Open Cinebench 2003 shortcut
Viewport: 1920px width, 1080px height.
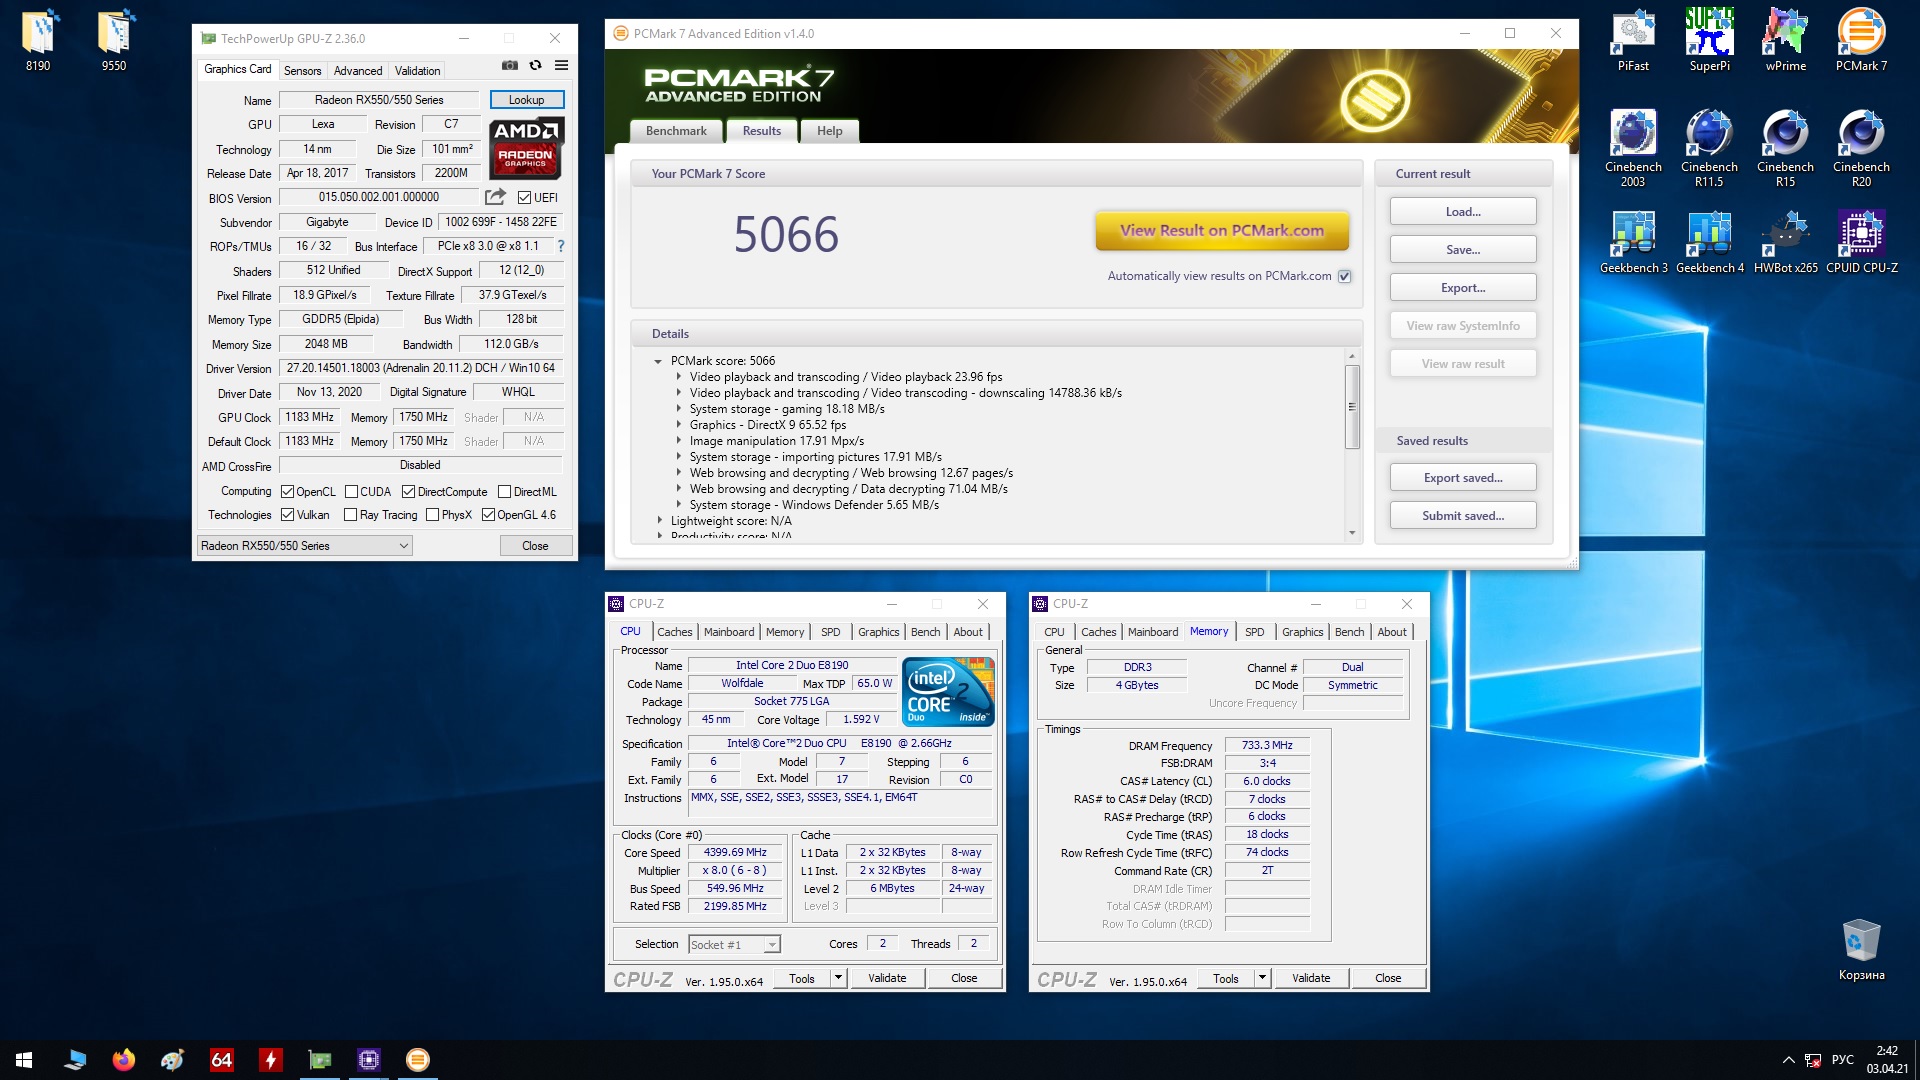click(x=1633, y=148)
